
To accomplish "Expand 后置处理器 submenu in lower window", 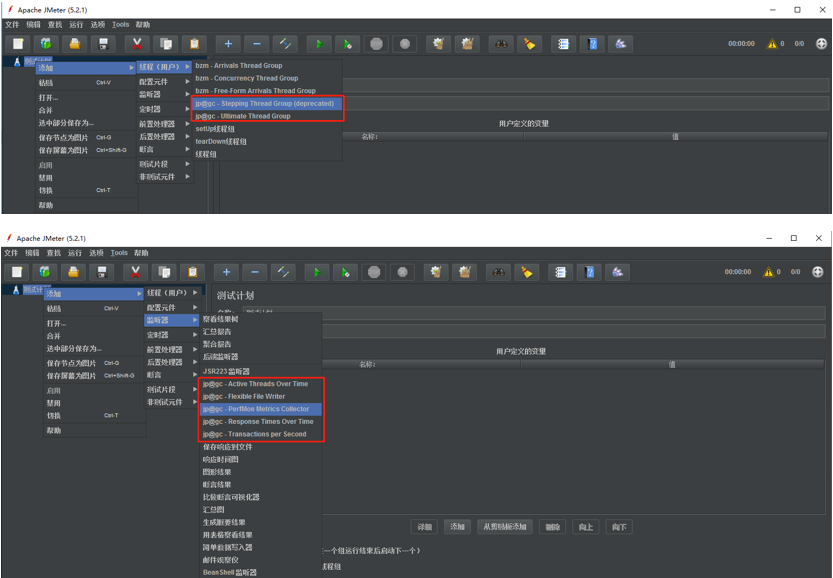I will tap(172, 362).
